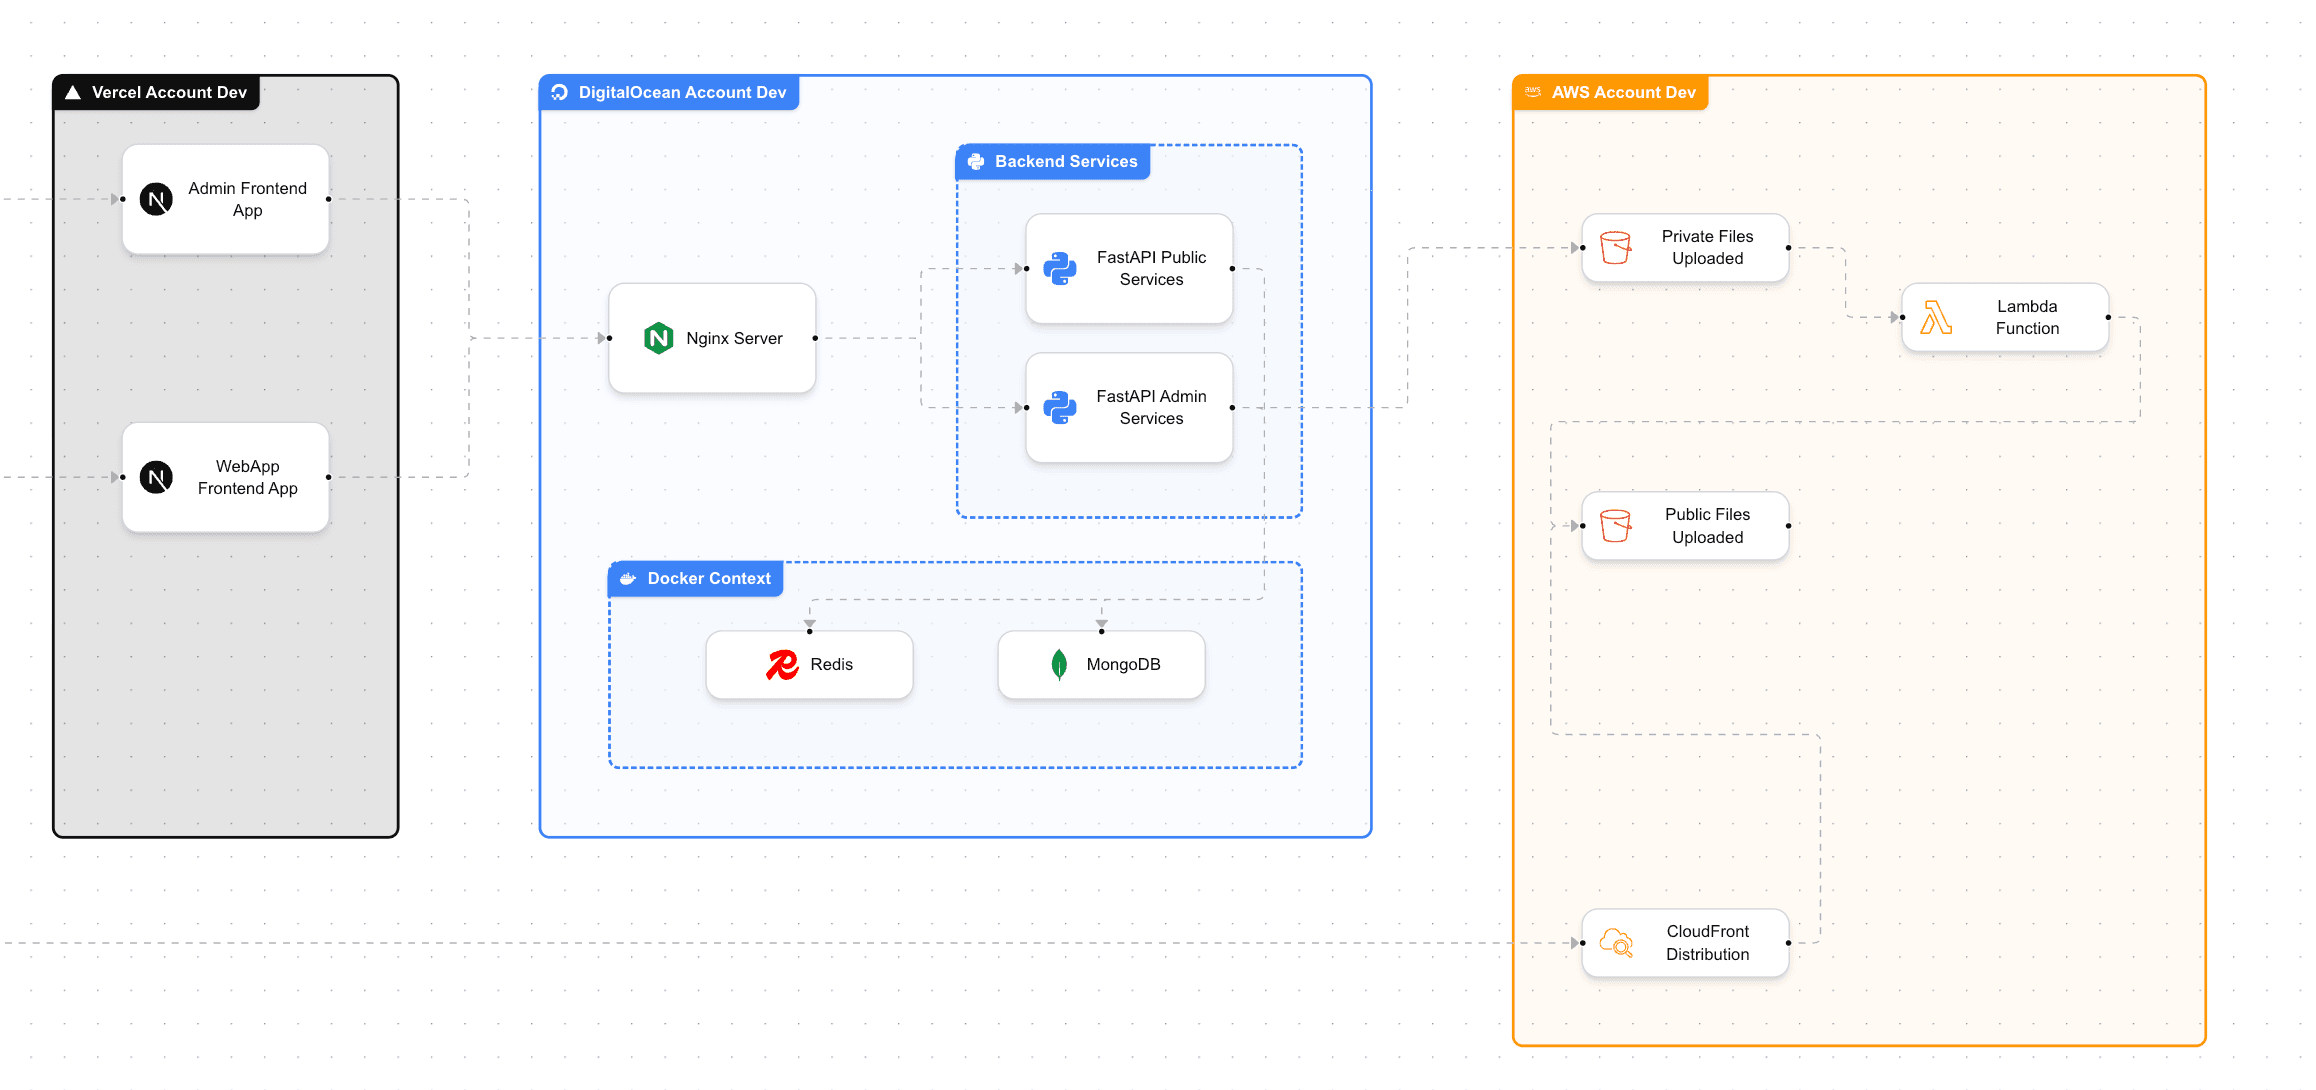This screenshot has width=2316, height=1090.
Task: Click Public Files Uploaded bucket icon
Action: click(1616, 526)
